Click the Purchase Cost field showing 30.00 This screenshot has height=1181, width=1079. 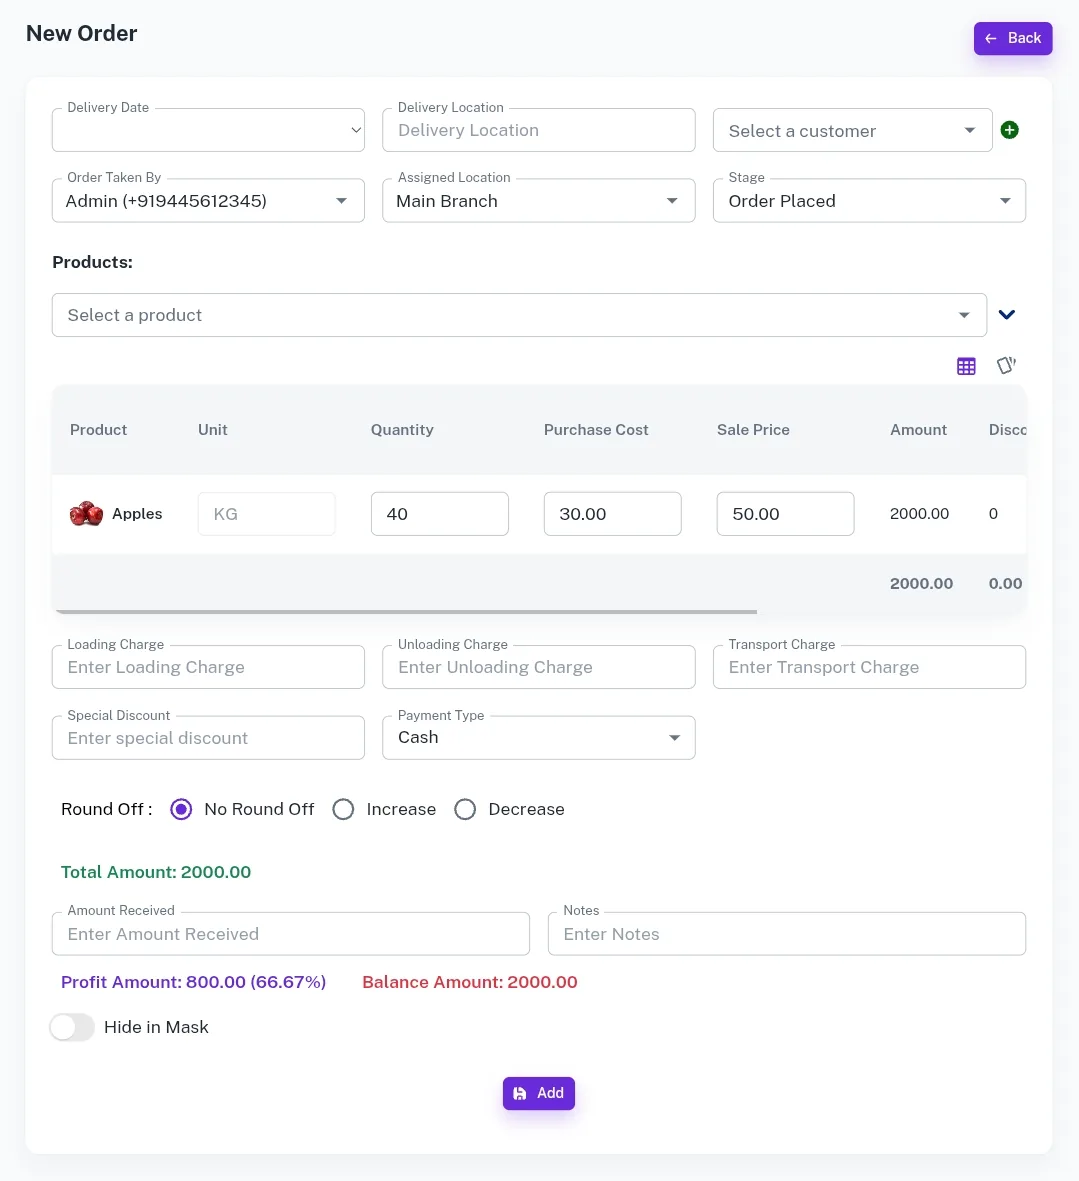[612, 514]
